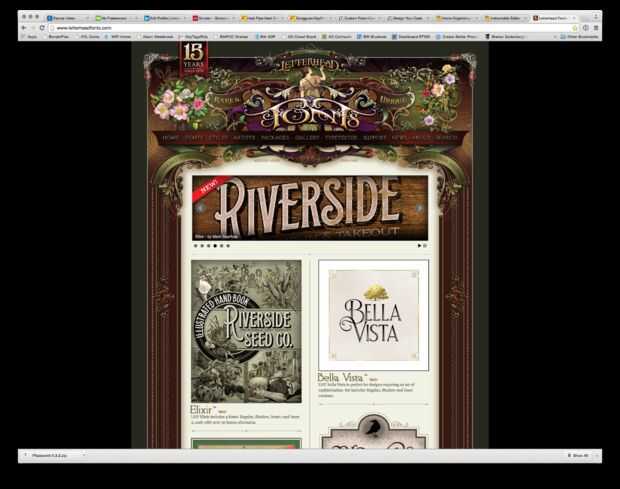Click the Bella Vista font title link

point(342,378)
